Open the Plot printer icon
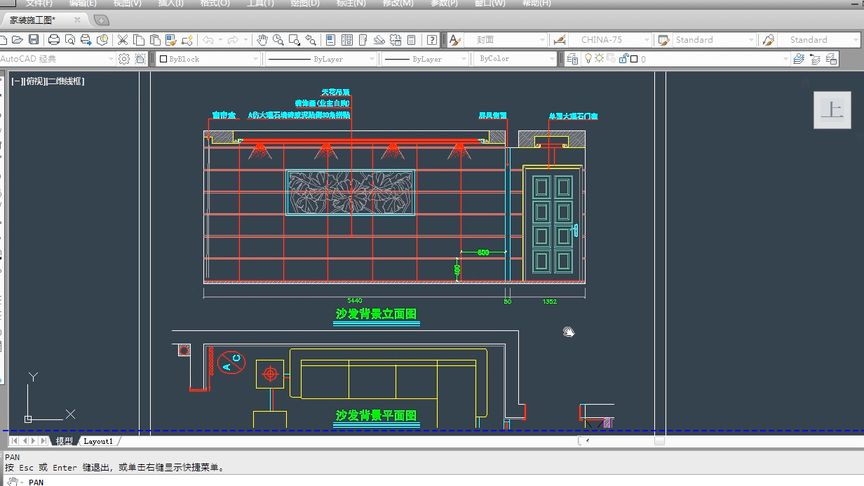Image resolution: width=864 pixels, height=486 pixels. [53, 40]
